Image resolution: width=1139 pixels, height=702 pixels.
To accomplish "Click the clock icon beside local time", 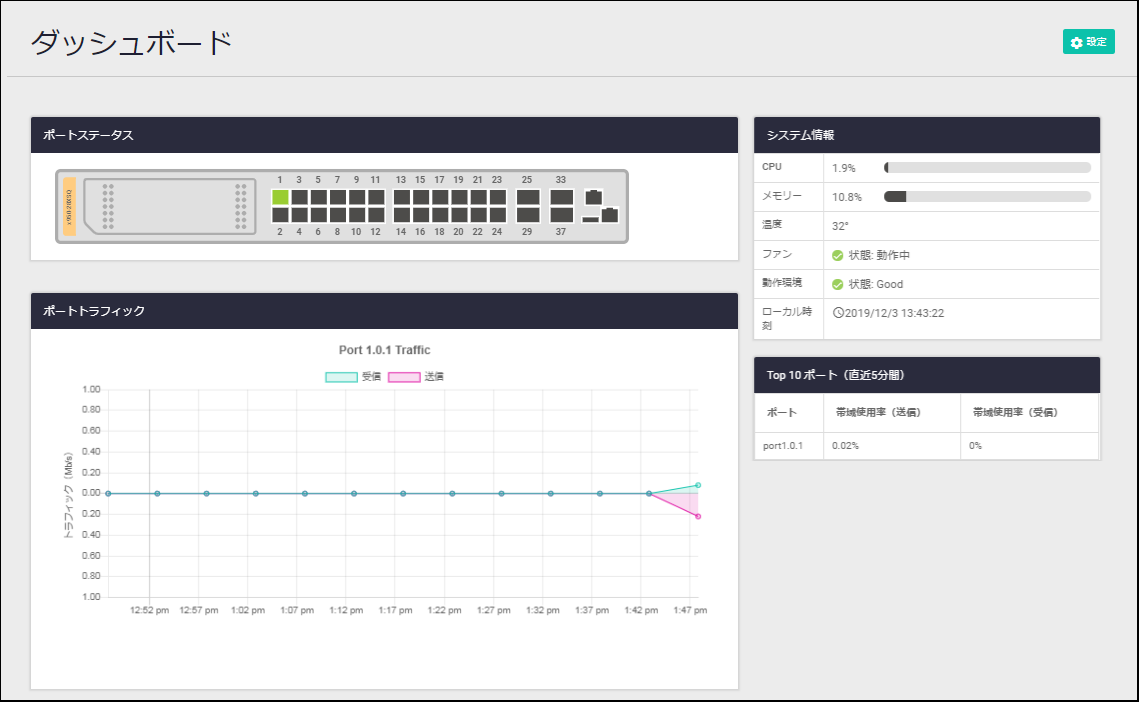I will click(838, 312).
